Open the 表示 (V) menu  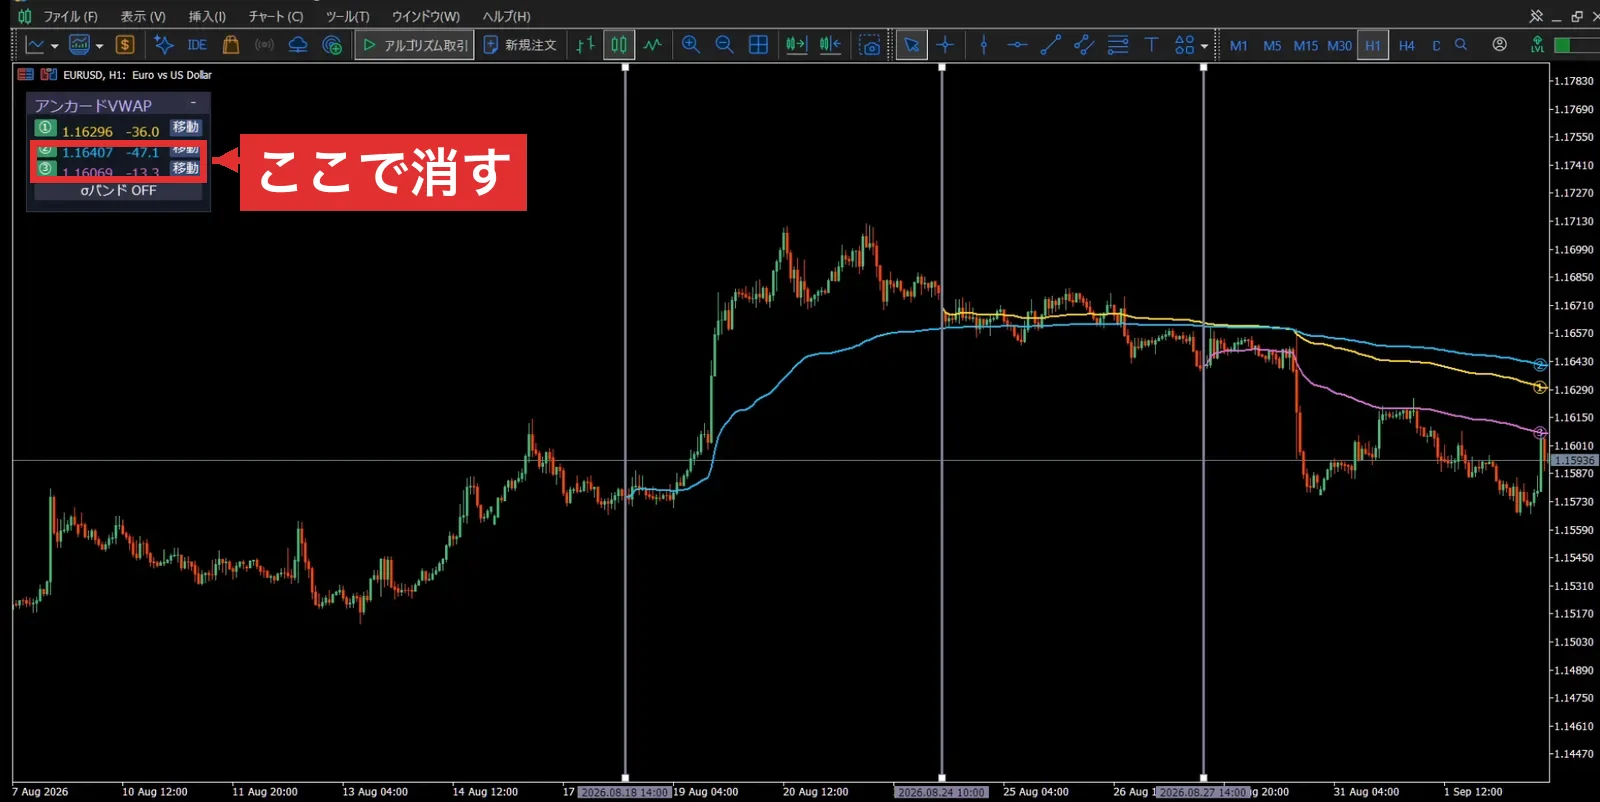[x=143, y=16]
